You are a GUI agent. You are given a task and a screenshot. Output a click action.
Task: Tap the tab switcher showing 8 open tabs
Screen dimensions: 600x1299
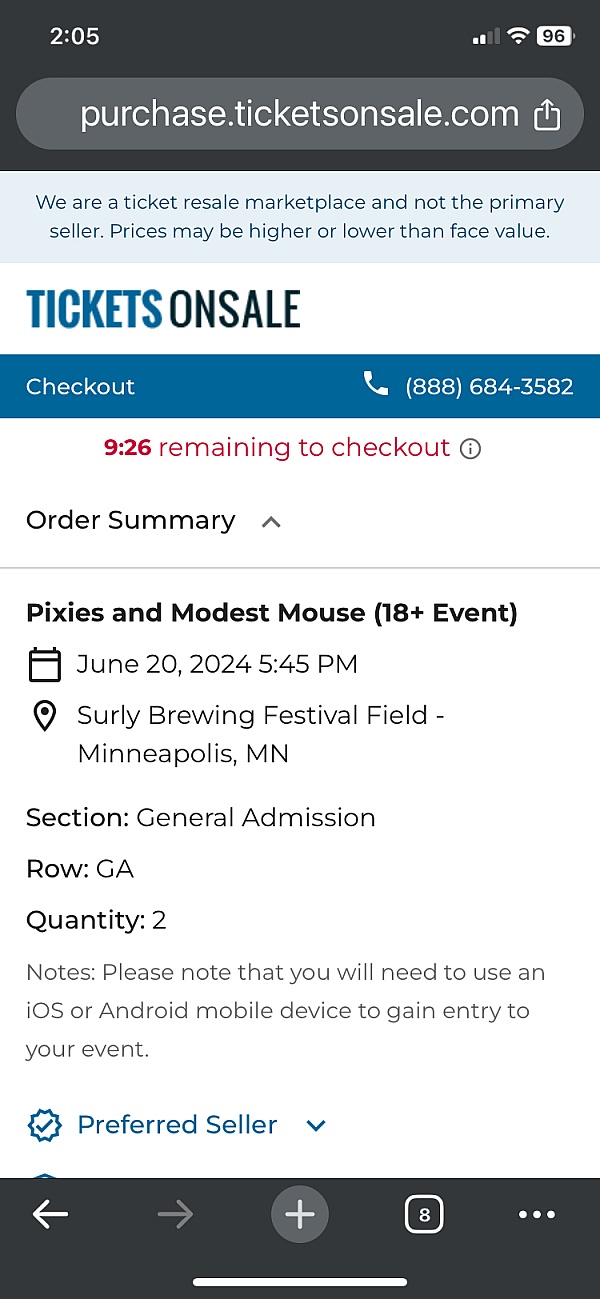pos(424,1214)
